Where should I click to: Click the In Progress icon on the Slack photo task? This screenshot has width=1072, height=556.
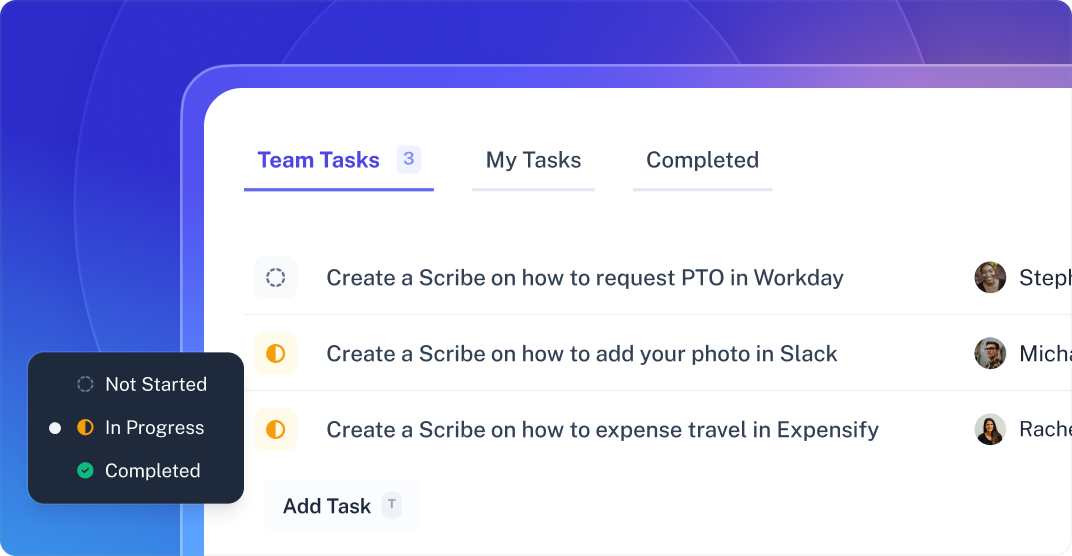pos(276,354)
